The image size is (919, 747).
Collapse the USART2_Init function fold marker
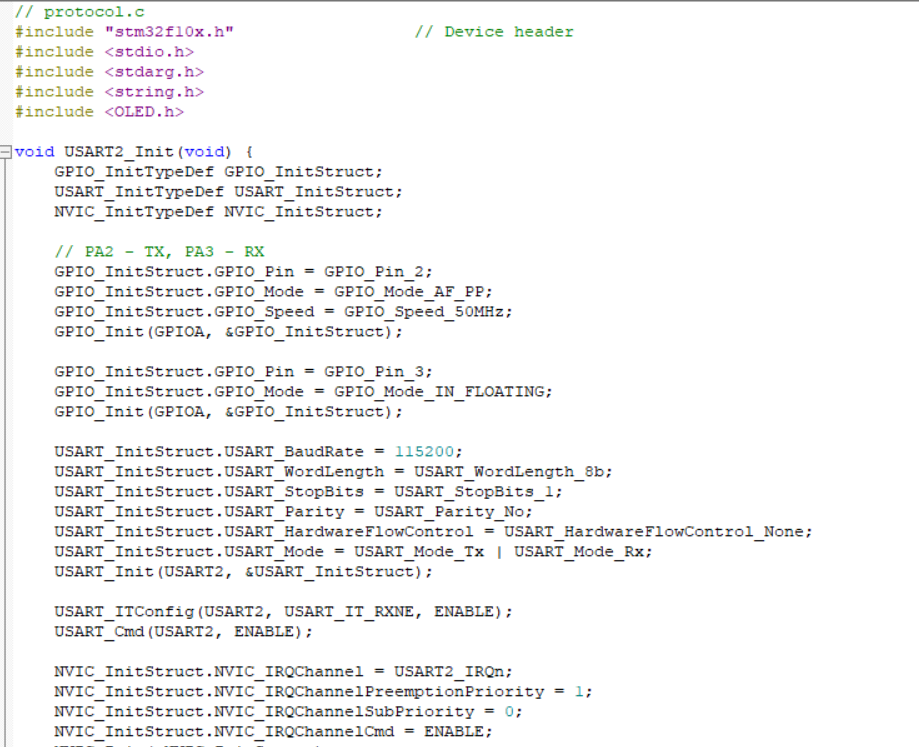point(5,152)
